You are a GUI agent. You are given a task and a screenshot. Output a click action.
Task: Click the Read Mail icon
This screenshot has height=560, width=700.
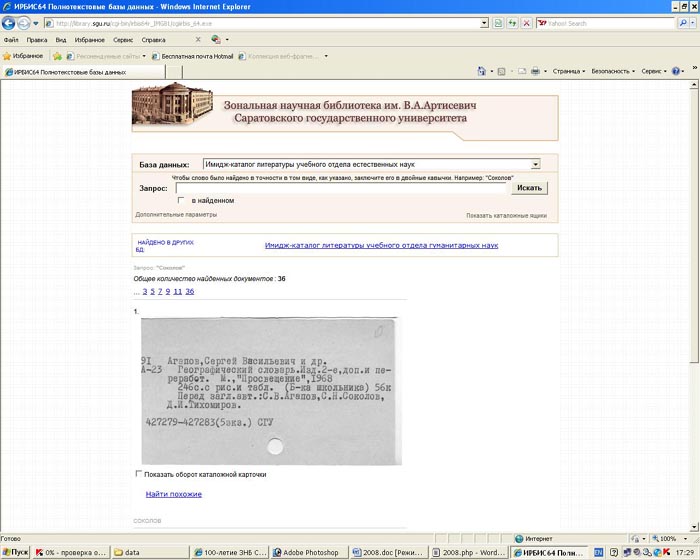tap(522, 71)
